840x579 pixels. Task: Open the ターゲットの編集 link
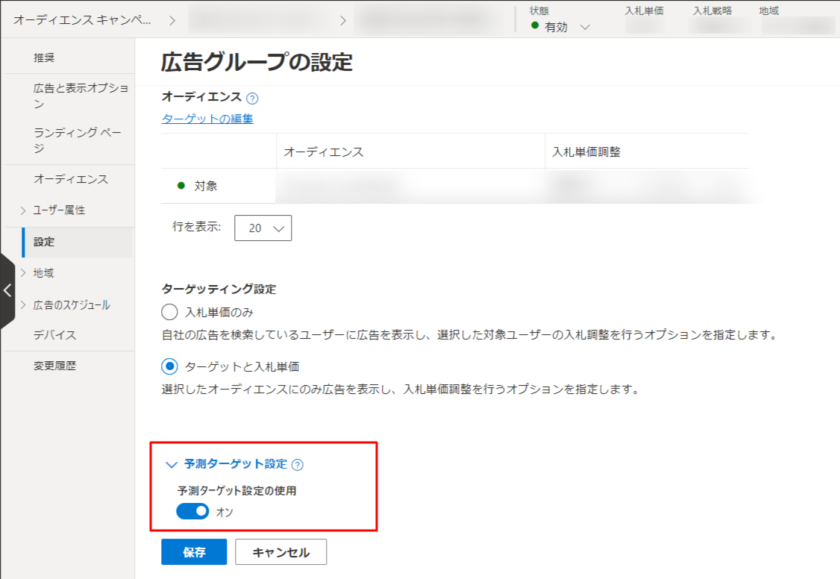click(x=207, y=119)
